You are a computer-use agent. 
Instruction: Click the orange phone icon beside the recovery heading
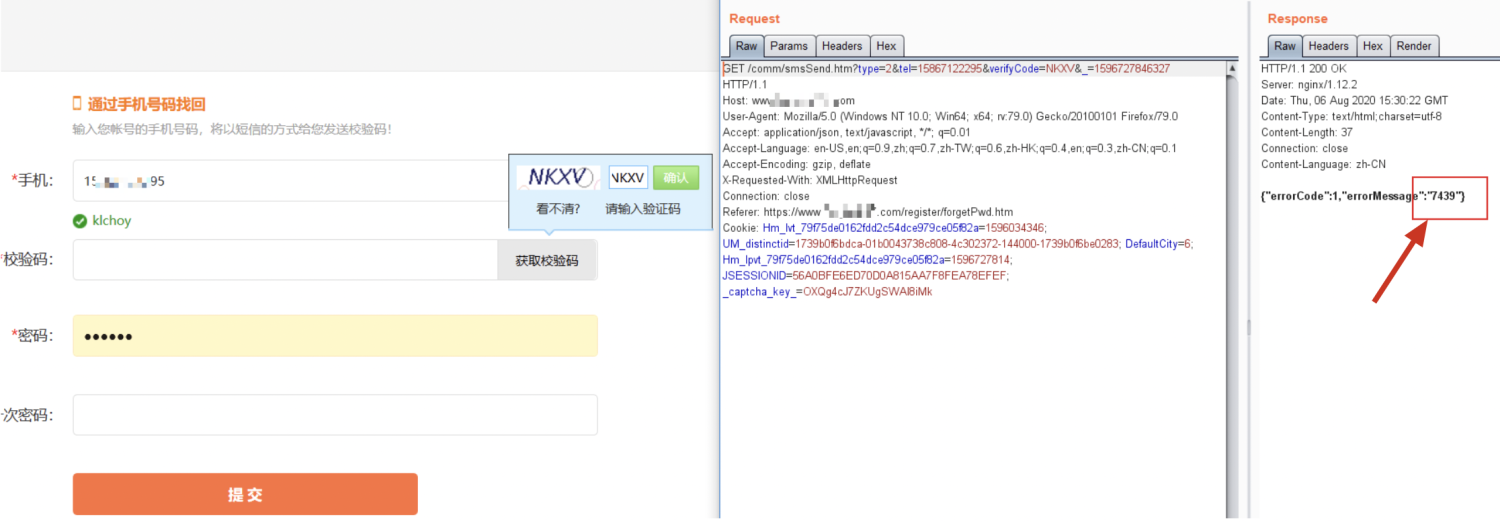tap(76, 103)
